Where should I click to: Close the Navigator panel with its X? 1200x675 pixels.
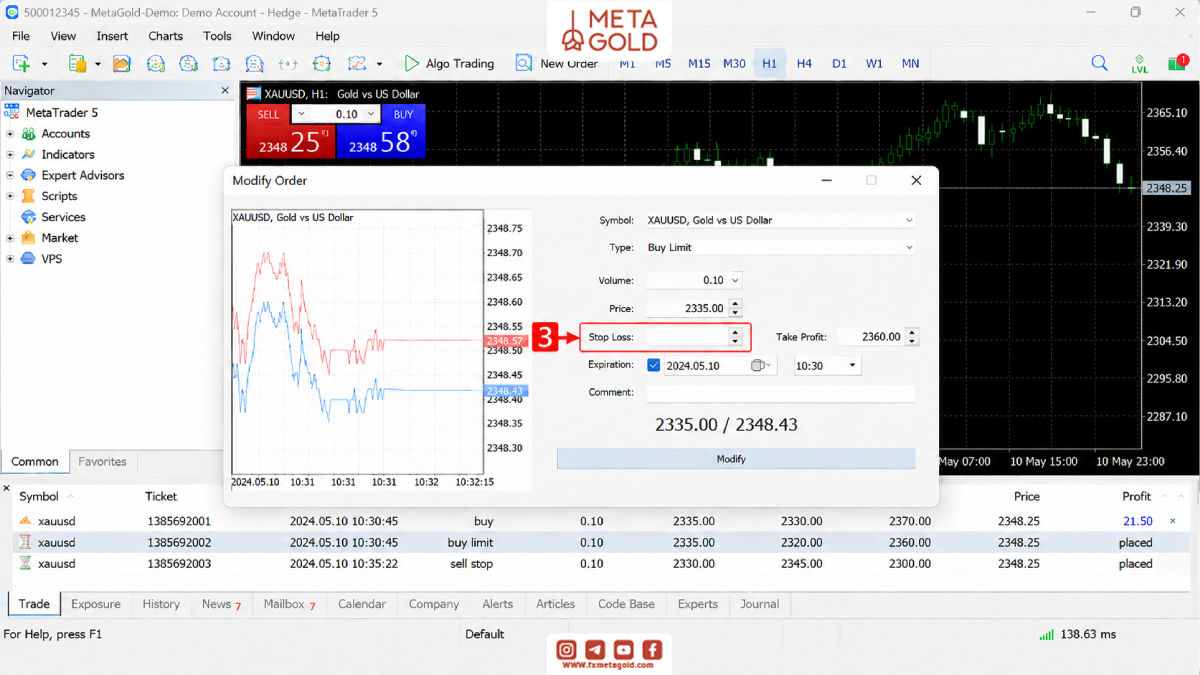(225, 90)
